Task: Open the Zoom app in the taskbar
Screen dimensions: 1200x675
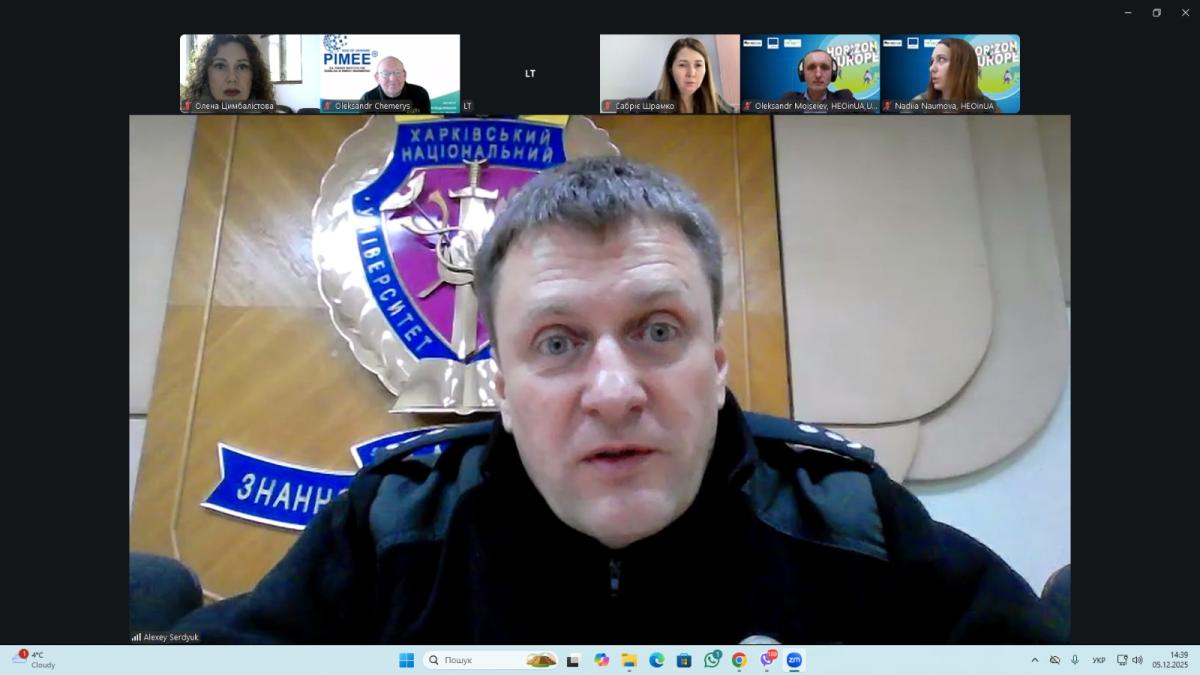Action: pos(794,660)
